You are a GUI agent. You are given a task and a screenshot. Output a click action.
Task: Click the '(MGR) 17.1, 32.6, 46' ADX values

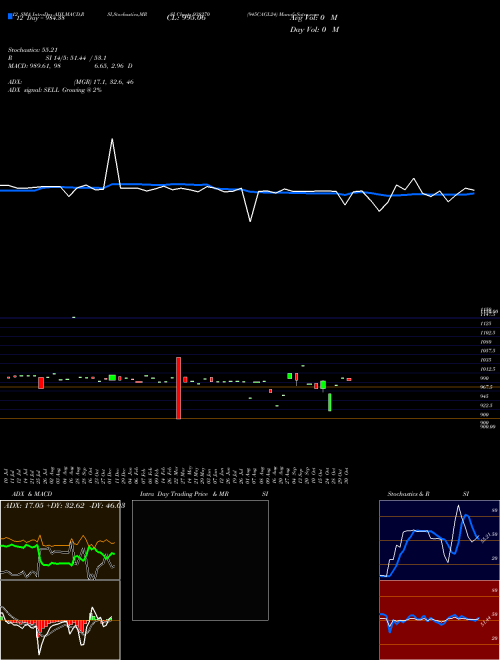[x=104, y=82]
